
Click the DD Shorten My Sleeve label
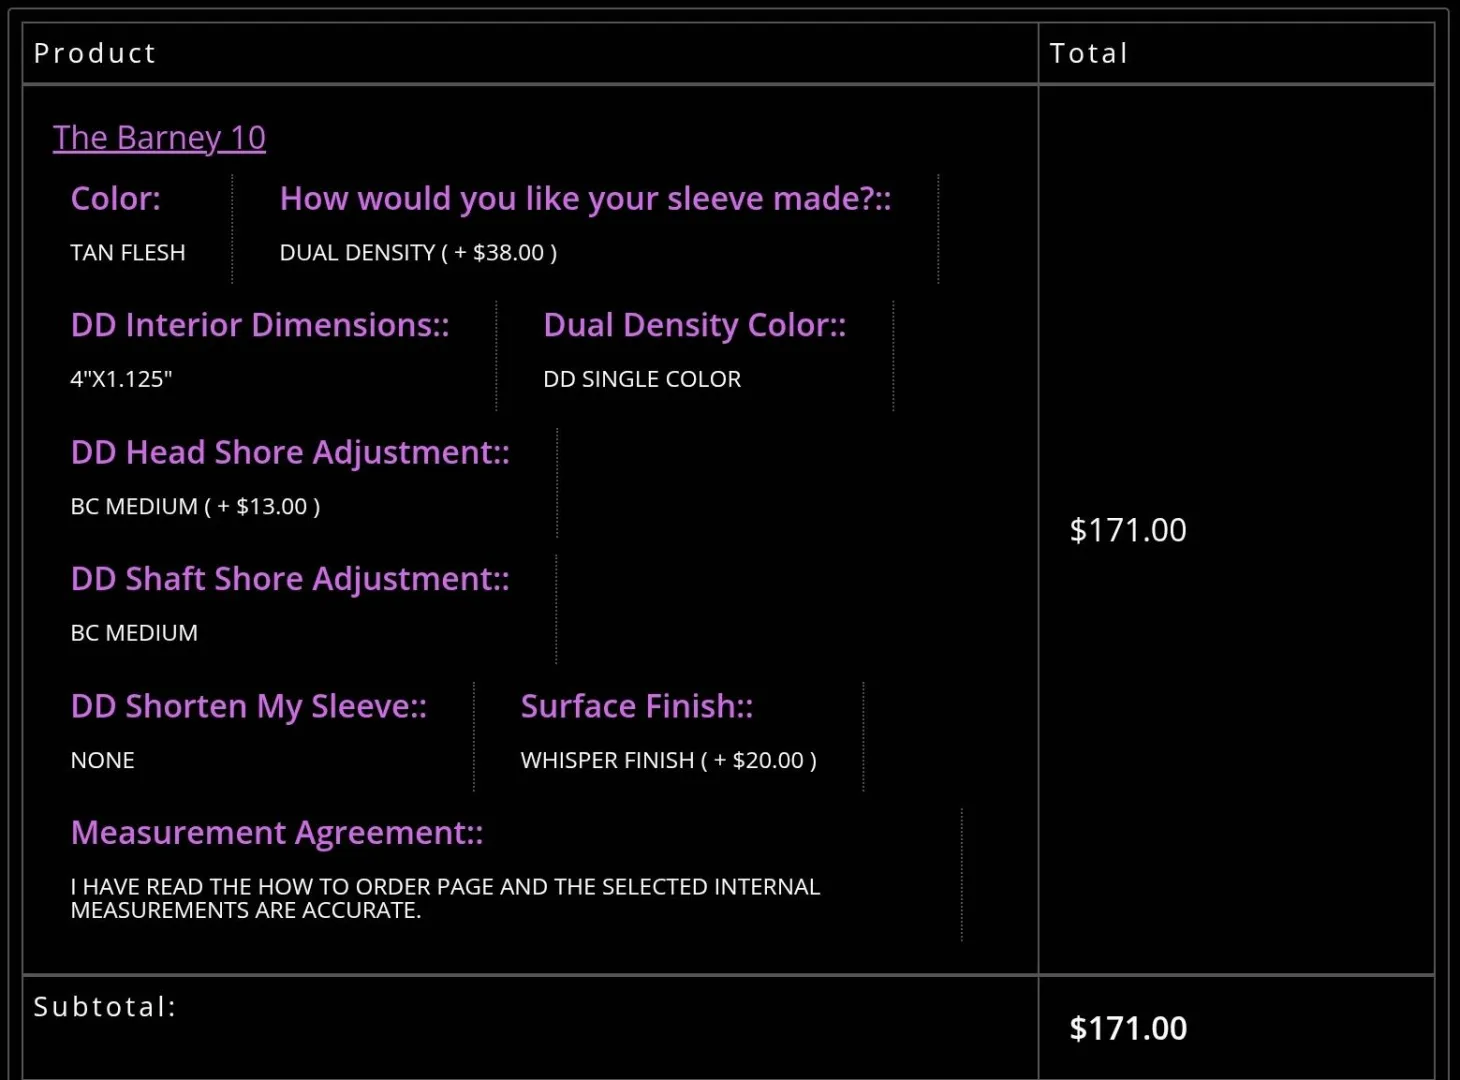(x=249, y=707)
